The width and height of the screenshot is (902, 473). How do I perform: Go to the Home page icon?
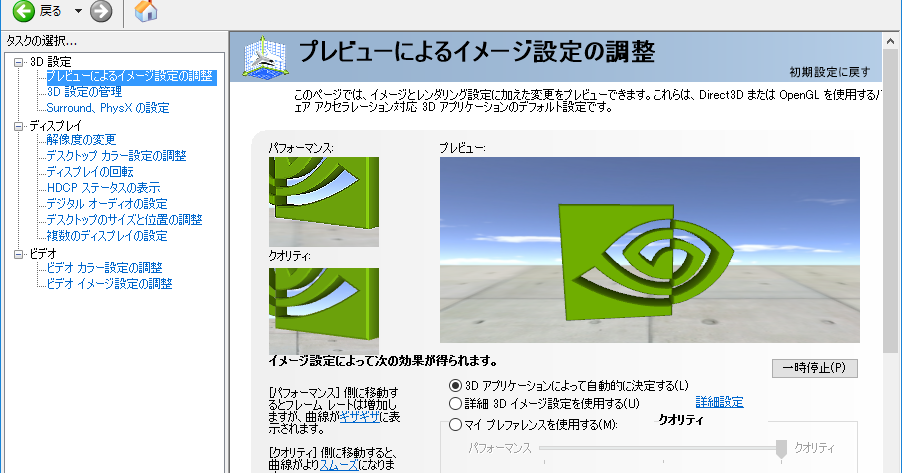pyautogui.click(x=146, y=11)
